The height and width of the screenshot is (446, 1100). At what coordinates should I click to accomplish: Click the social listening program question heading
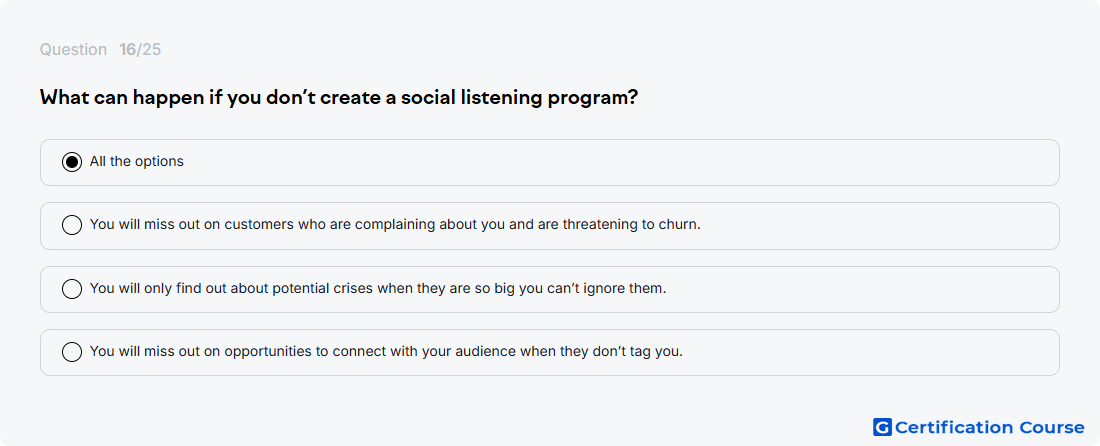[338, 97]
